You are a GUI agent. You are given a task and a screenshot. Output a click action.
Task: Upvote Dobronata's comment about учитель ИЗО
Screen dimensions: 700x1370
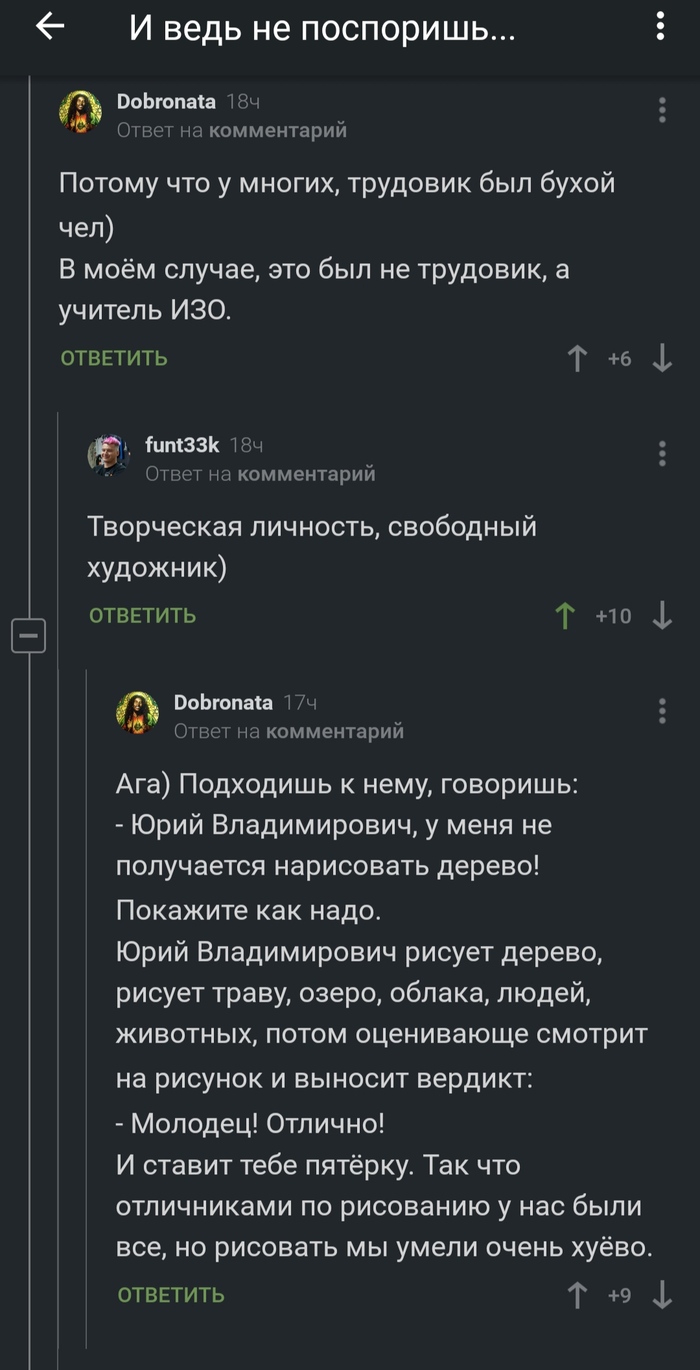tap(577, 358)
